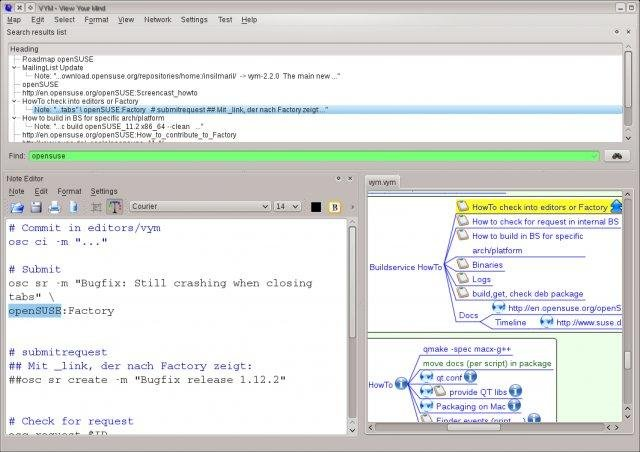
Task: Click the save note floppy disk icon
Action: 36,207
